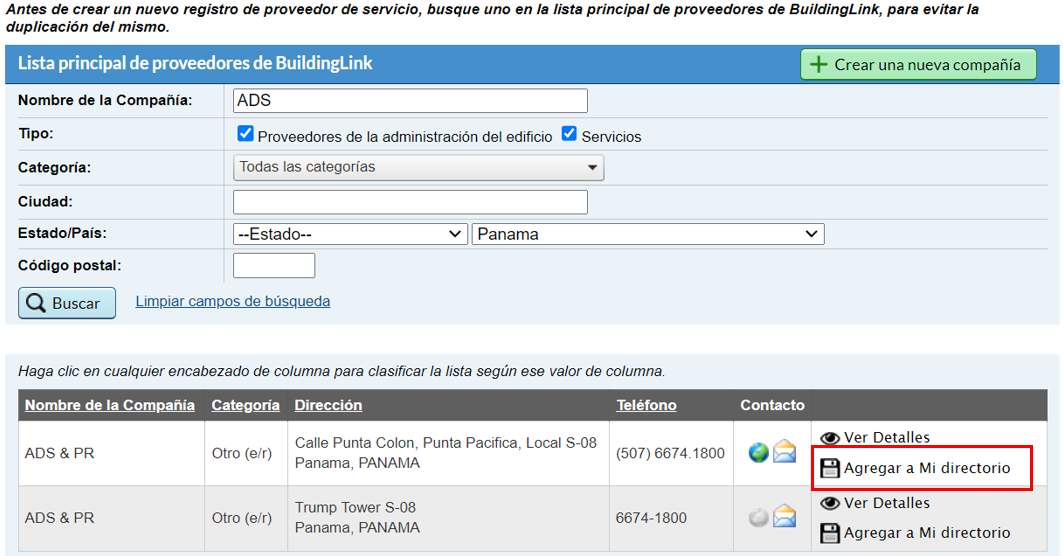Click address Calle Punta Colon, Punta Pacifica
Screen dimensions: 1063x556
pyautogui.click(x=445, y=443)
